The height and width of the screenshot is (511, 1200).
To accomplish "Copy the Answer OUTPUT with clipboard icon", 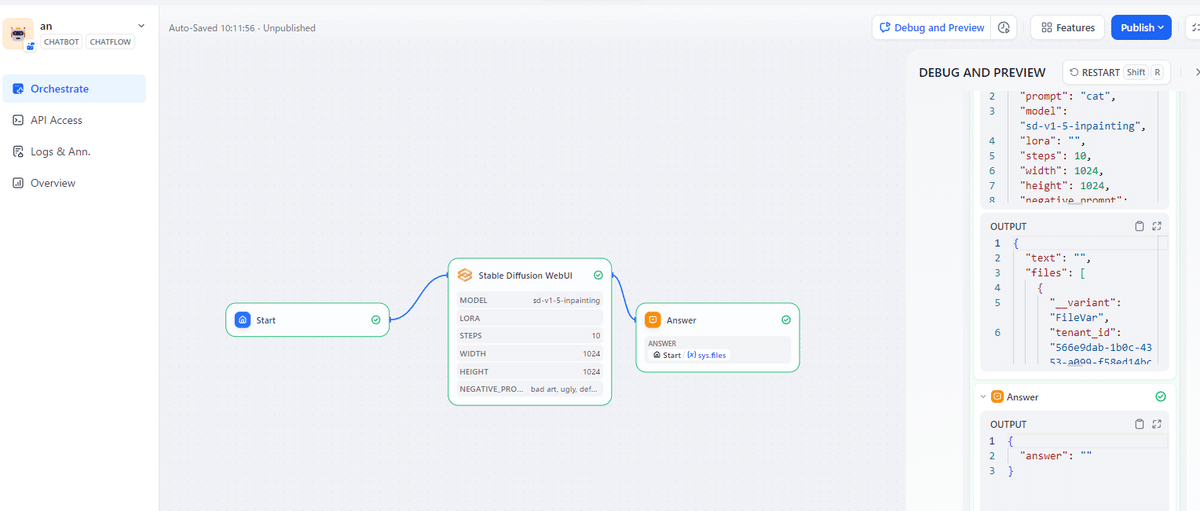I will click(x=1140, y=424).
